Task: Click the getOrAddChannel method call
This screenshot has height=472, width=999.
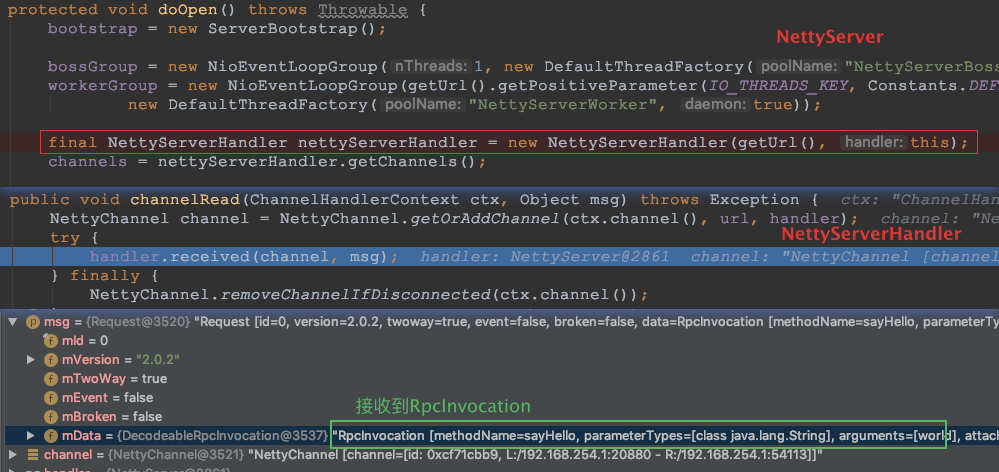Action: (x=487, y=218)
